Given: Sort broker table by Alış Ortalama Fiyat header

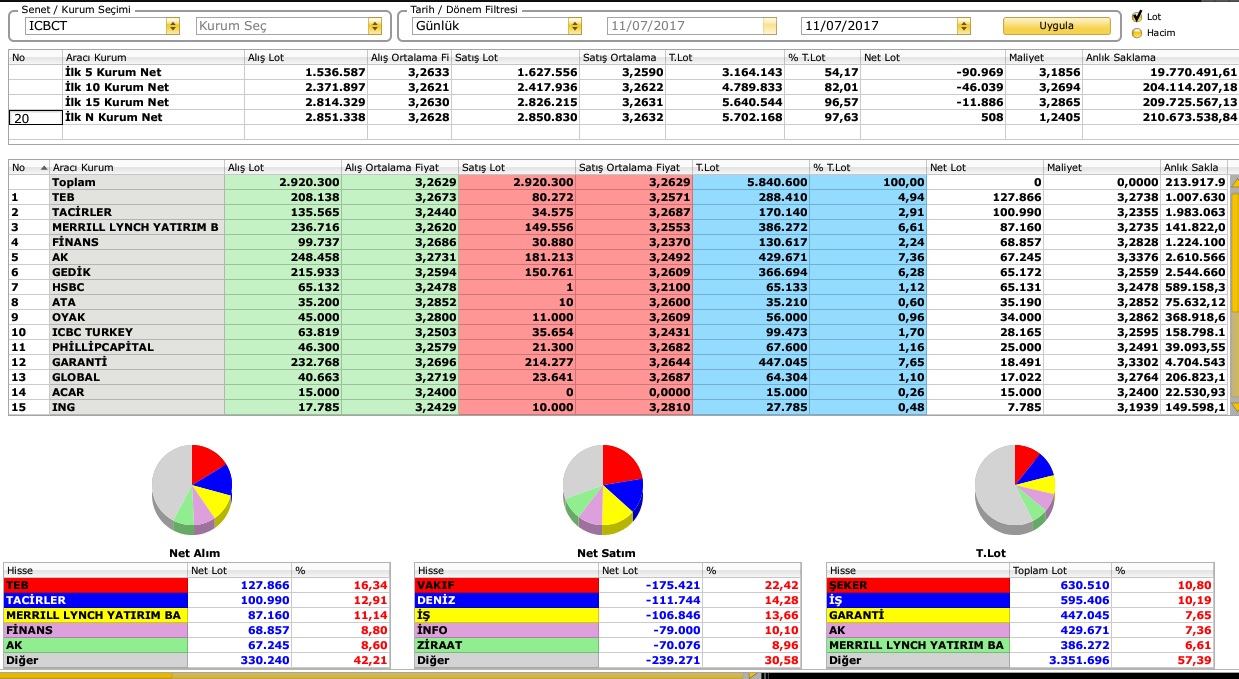Looking at the screenshot, I should [x=399, y=168].
